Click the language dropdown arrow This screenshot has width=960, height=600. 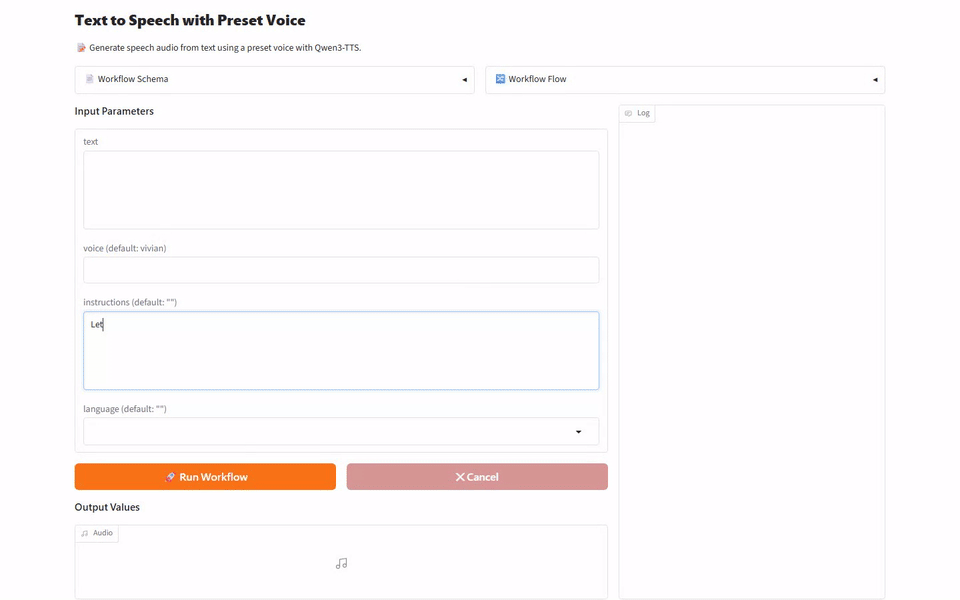[578, 432]
